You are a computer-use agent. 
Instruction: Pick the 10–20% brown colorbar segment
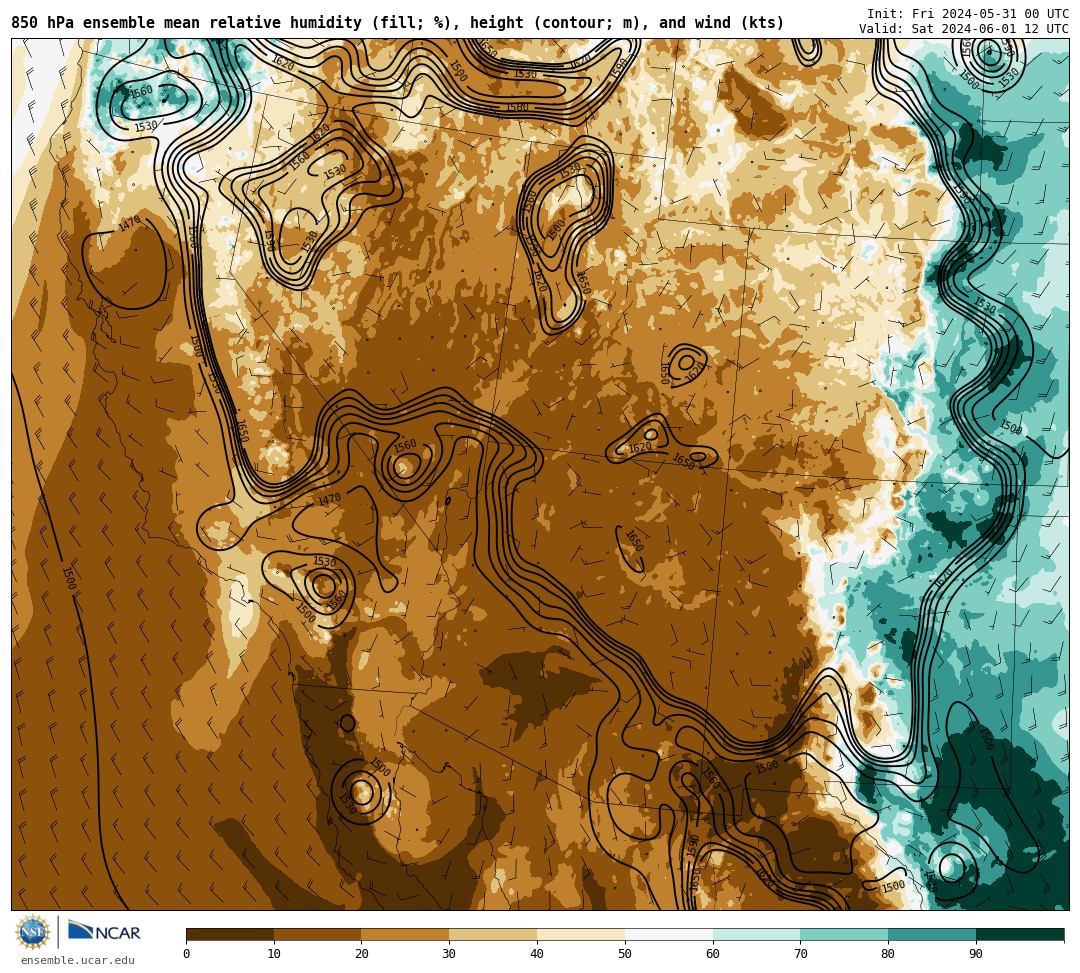click(318, 934)
